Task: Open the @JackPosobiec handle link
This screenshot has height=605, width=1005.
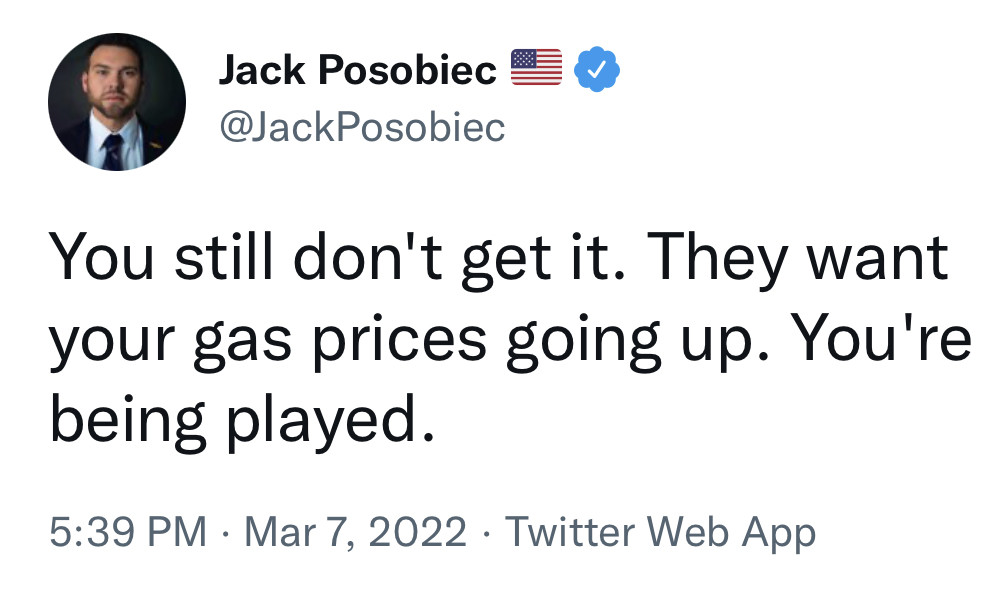Action: click(x=361, y=127)
